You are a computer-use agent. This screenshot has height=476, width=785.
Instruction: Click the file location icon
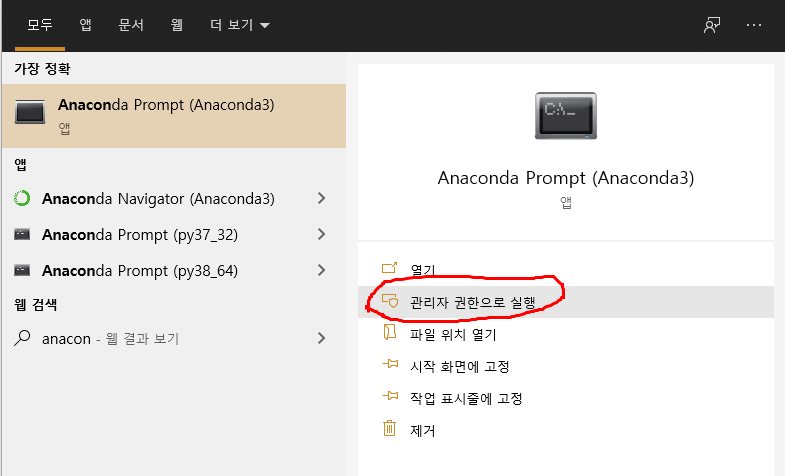tap(389, 332)
